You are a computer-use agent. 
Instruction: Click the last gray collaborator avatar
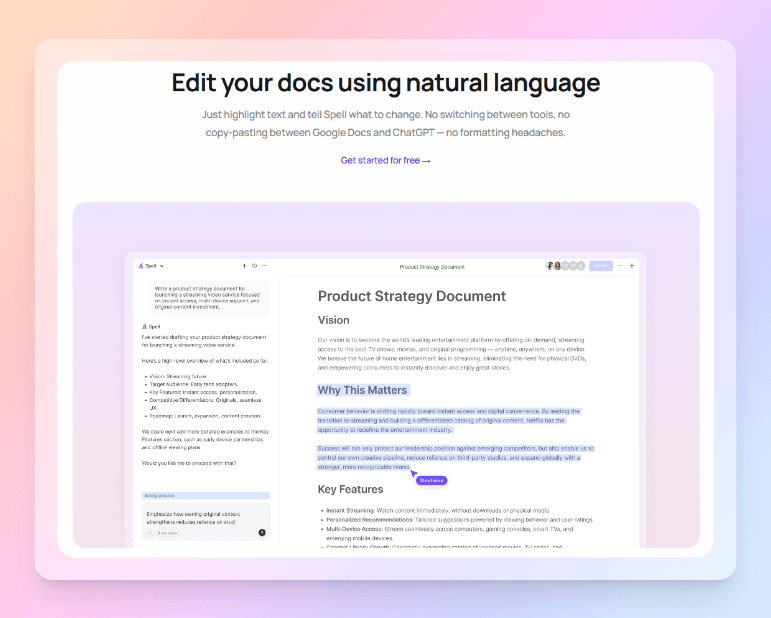pyautogui.click(x=581, y=266)
